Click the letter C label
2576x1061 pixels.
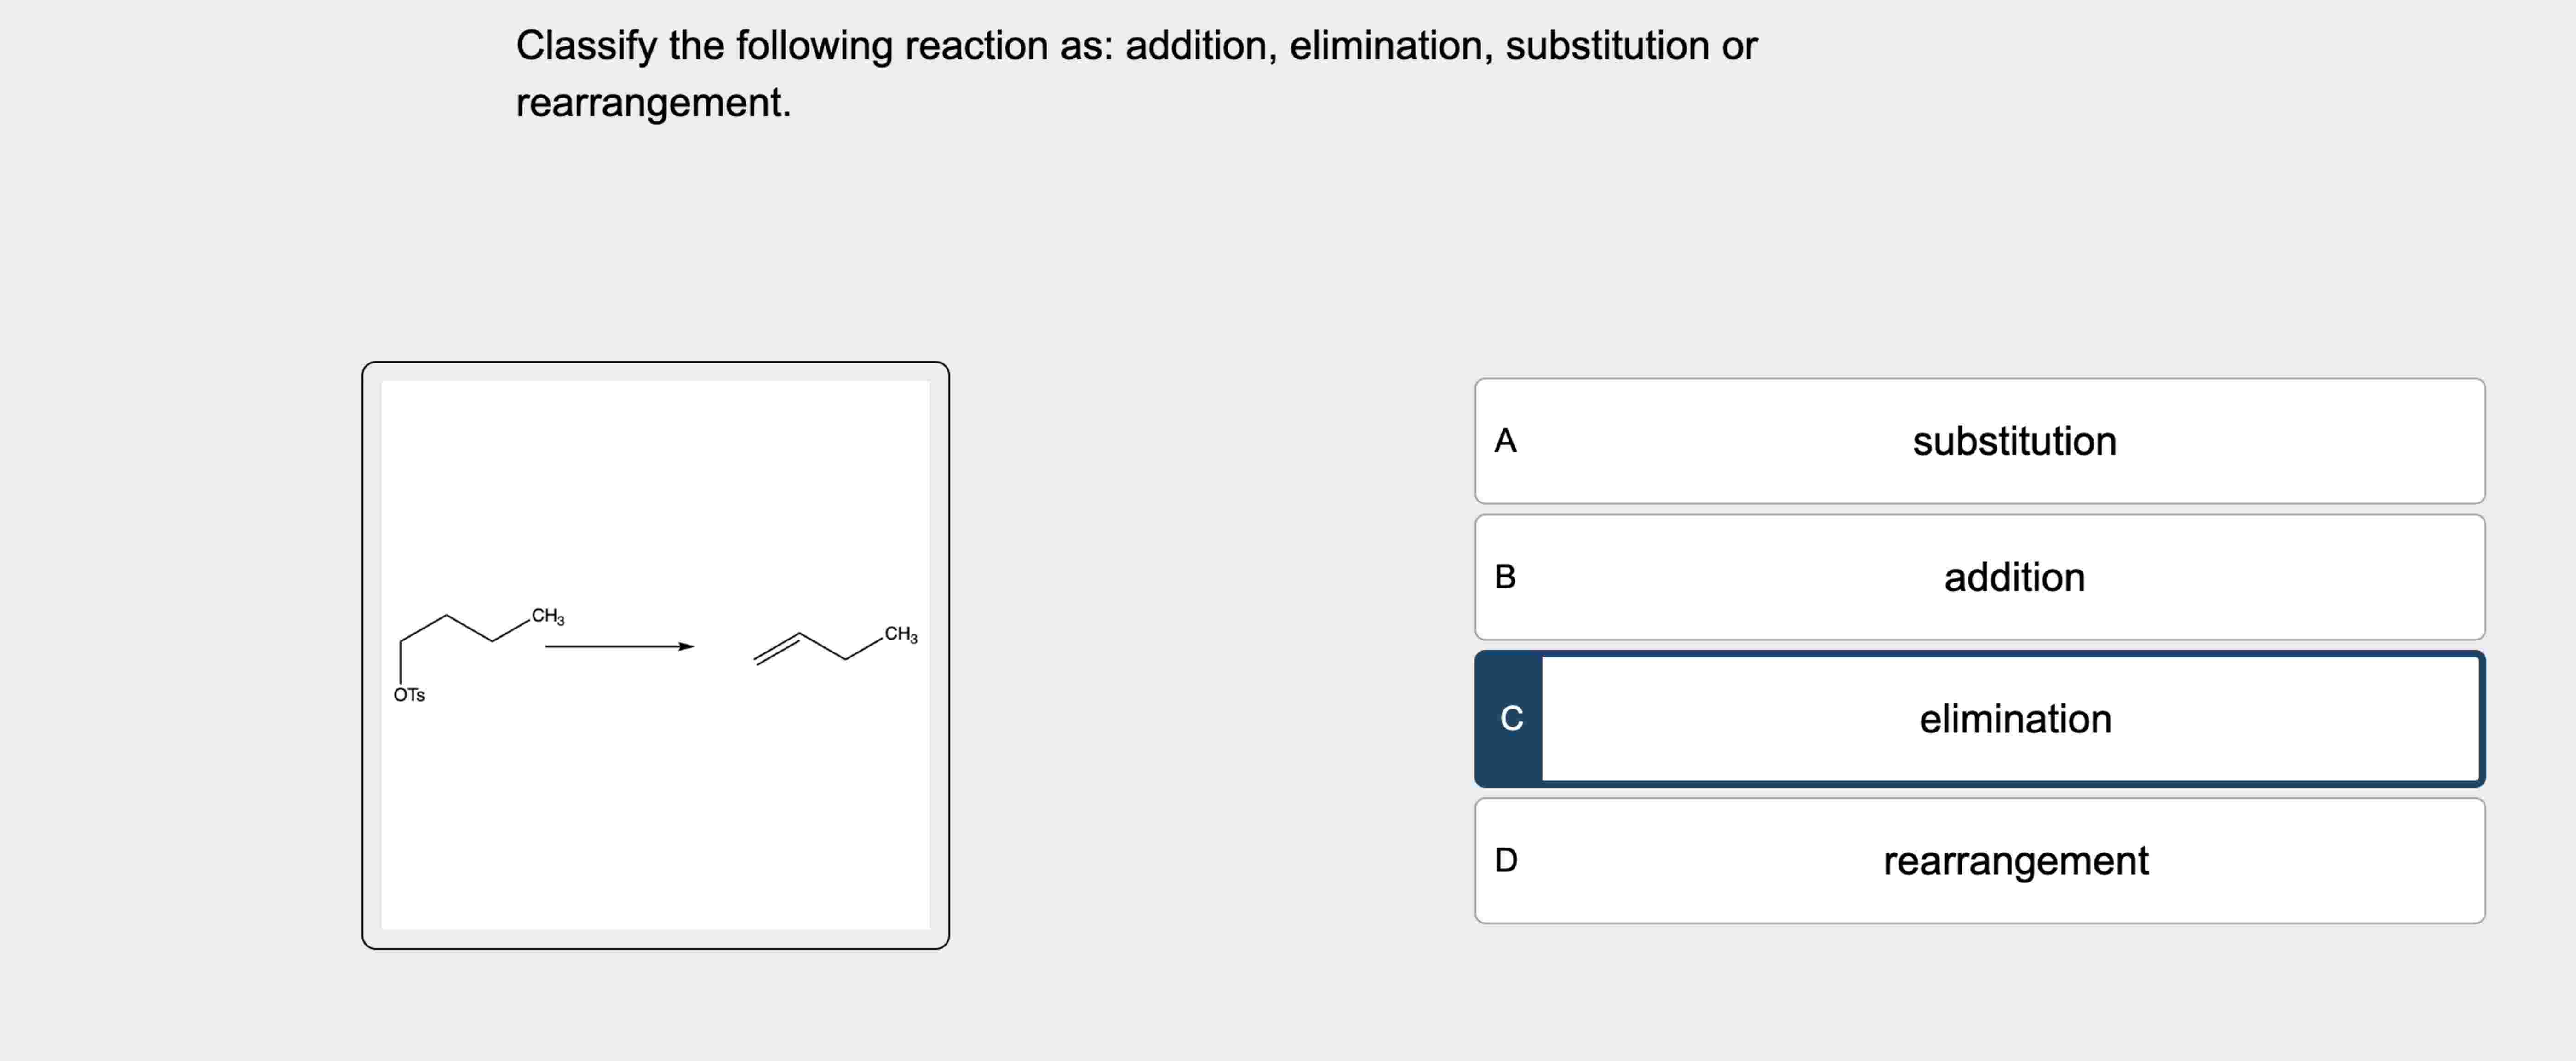pos(1510,718)
